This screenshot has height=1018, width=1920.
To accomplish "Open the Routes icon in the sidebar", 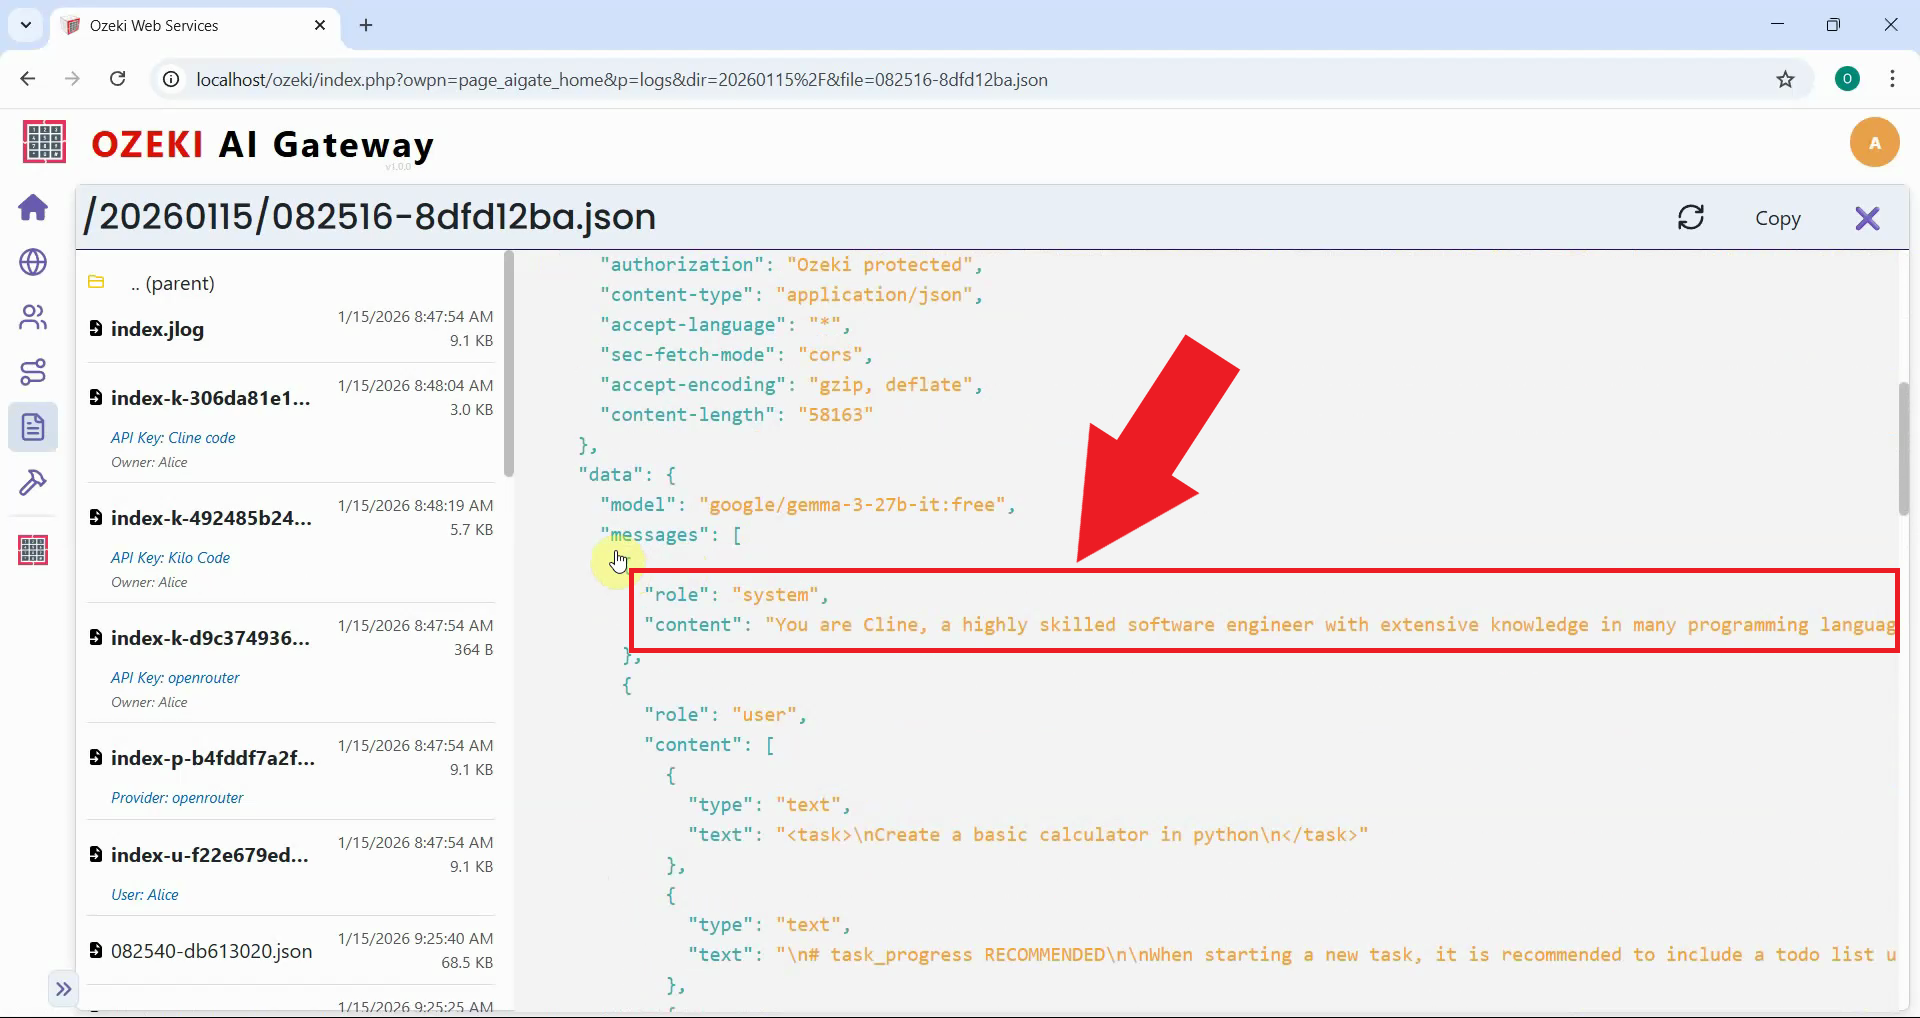I will (x=33, y=372).
